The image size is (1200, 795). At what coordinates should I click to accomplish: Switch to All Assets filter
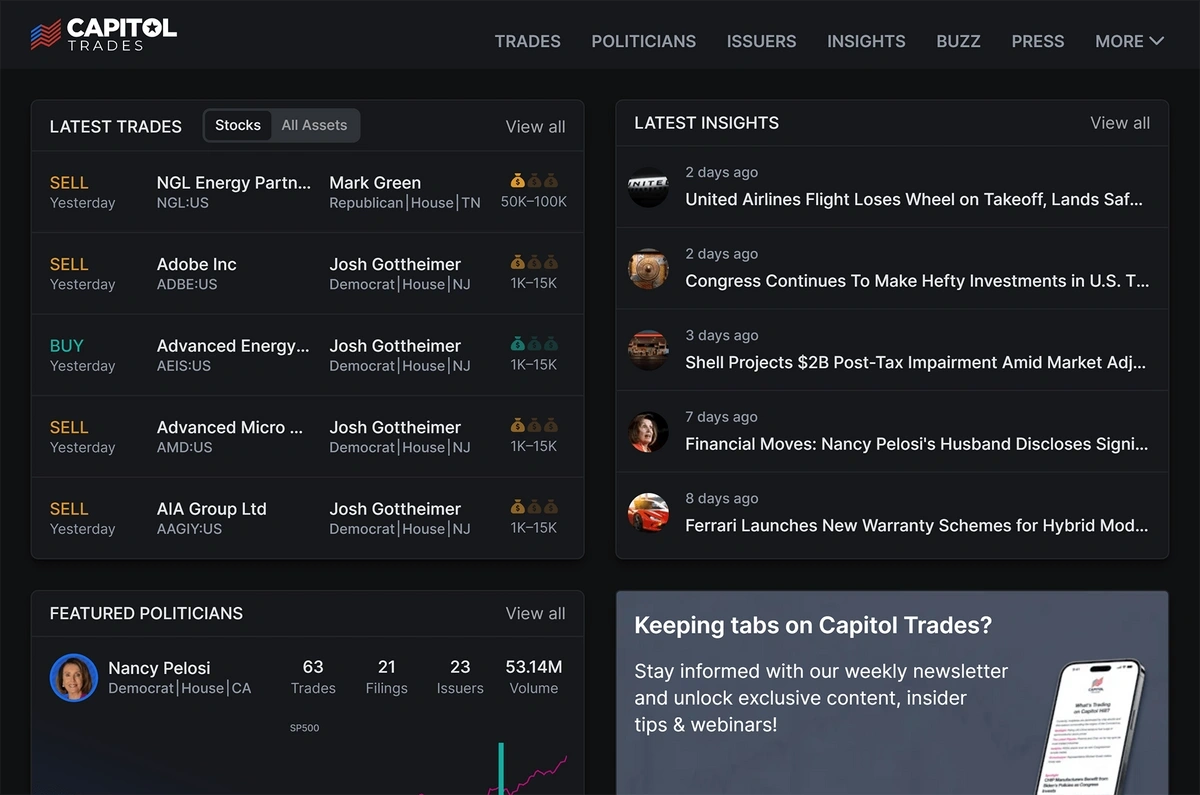point(314,125)
